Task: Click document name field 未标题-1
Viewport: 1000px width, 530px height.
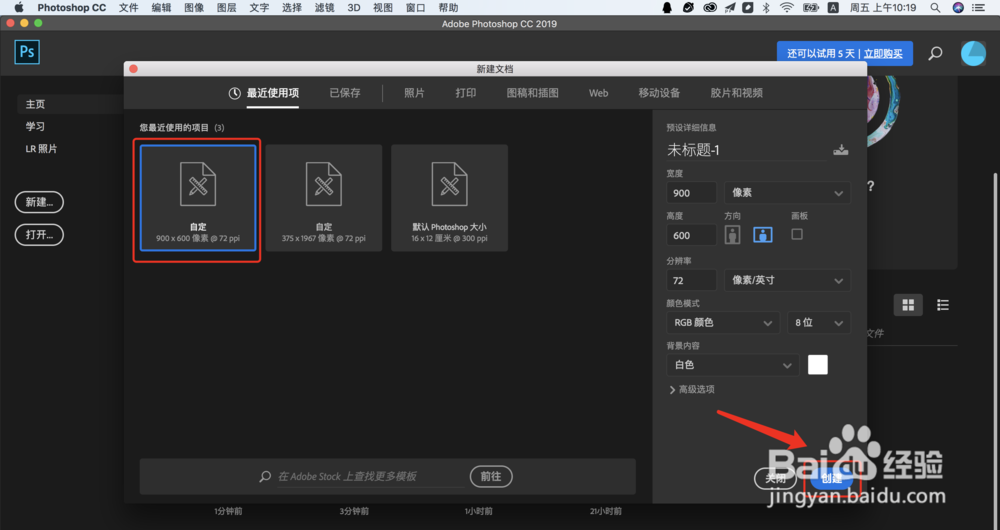Action: coord(746,150)
